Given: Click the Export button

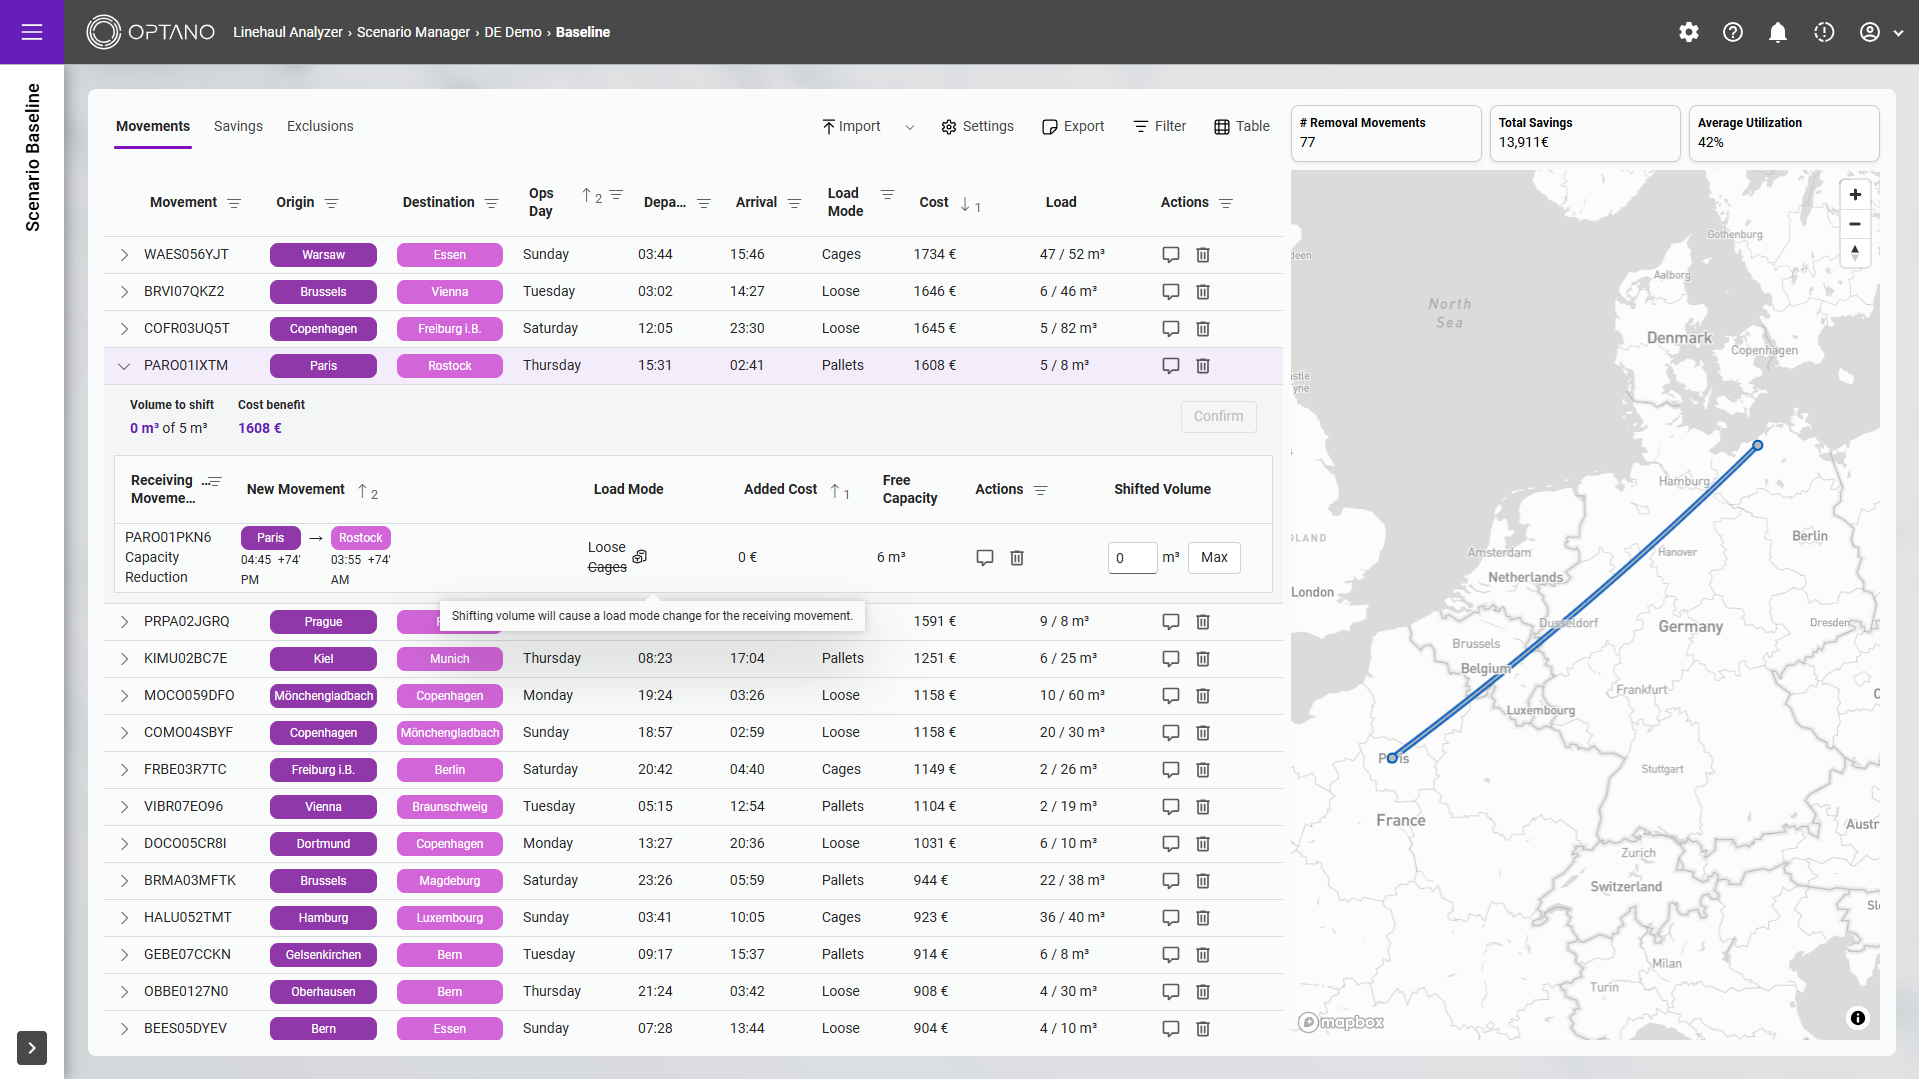Looking at the screenshot, I should coord(1073,126).
